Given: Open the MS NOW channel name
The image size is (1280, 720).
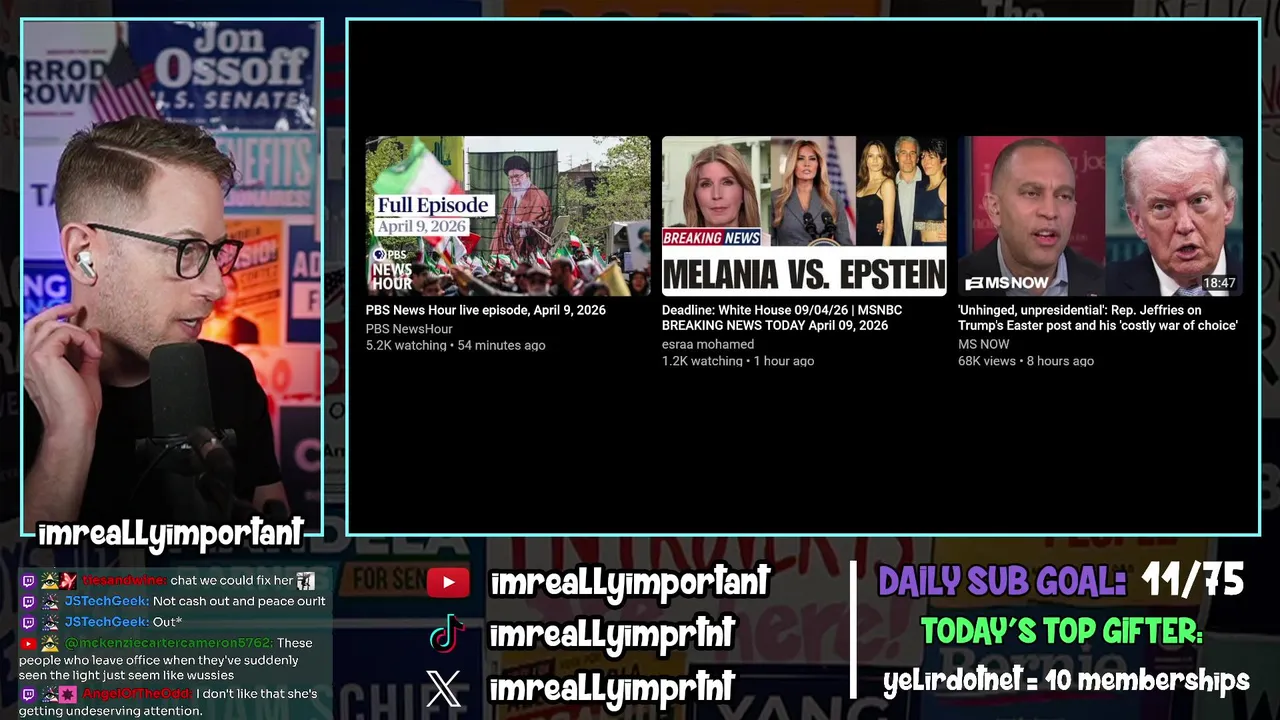Looking at the screenshot, I should (x=984, y=344).
